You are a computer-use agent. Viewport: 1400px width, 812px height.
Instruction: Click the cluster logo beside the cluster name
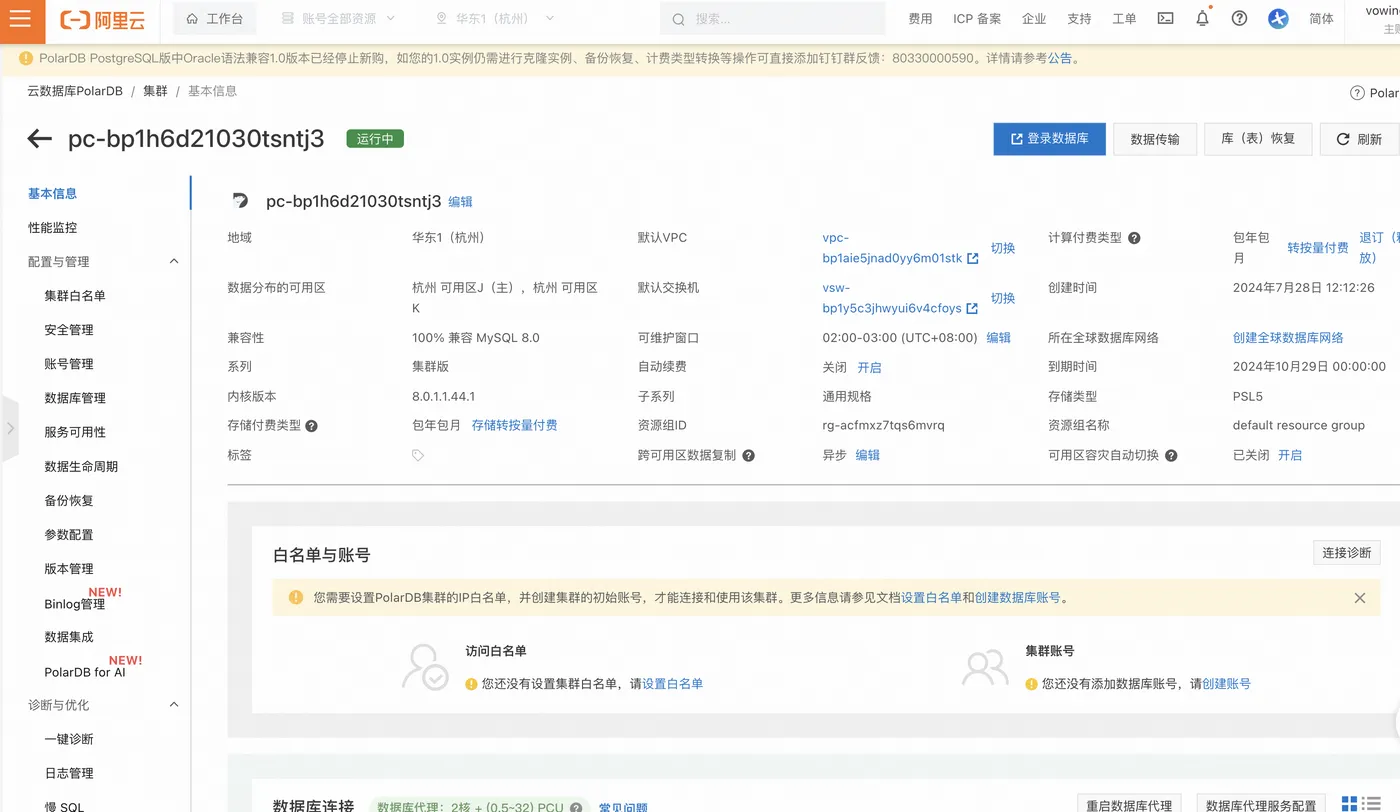[239, 201]
